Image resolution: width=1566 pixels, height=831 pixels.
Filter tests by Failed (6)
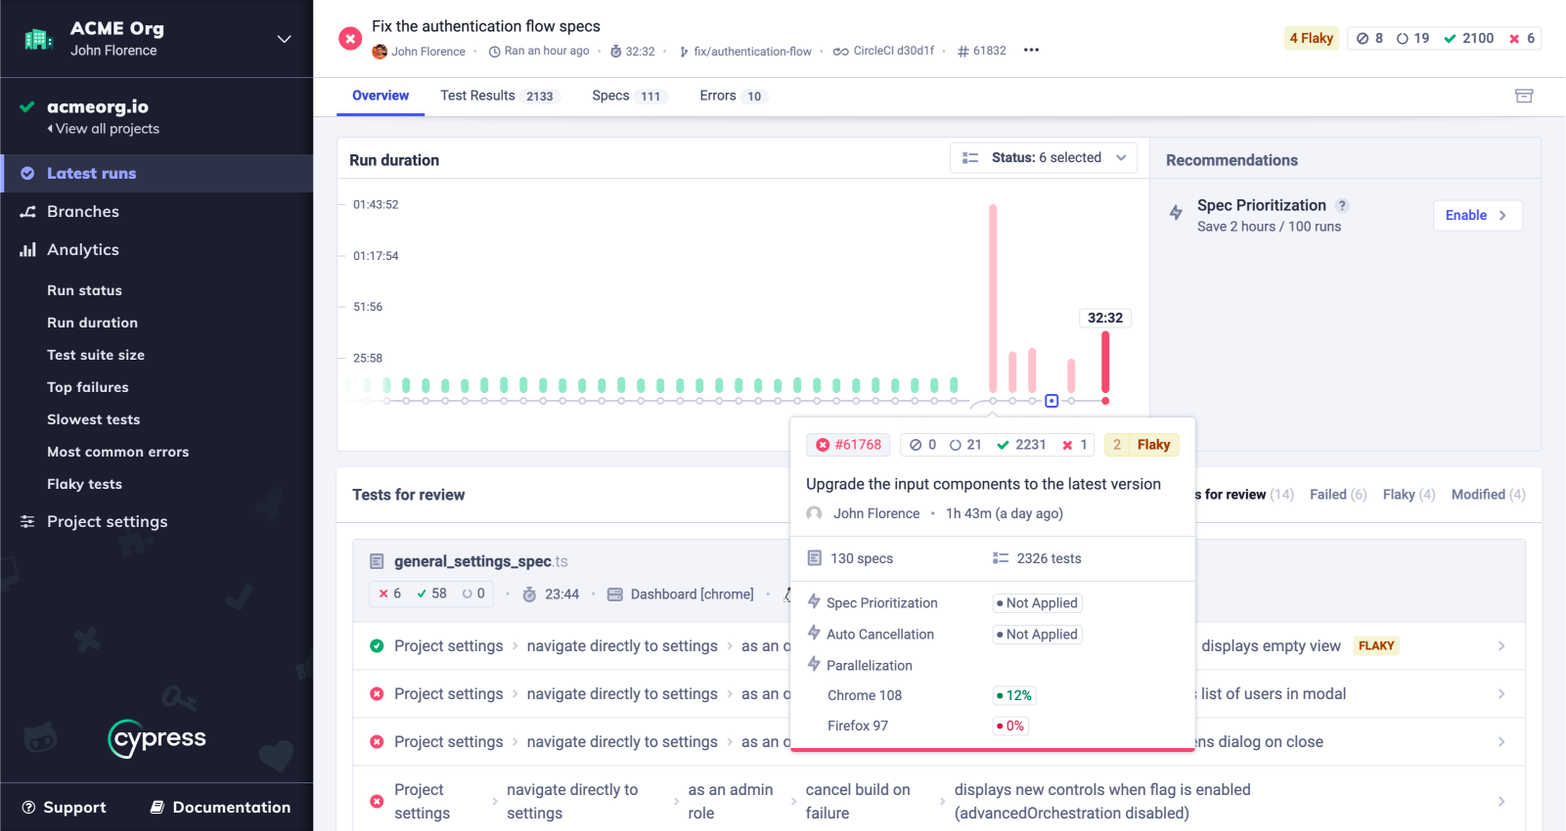point(1337,495)
